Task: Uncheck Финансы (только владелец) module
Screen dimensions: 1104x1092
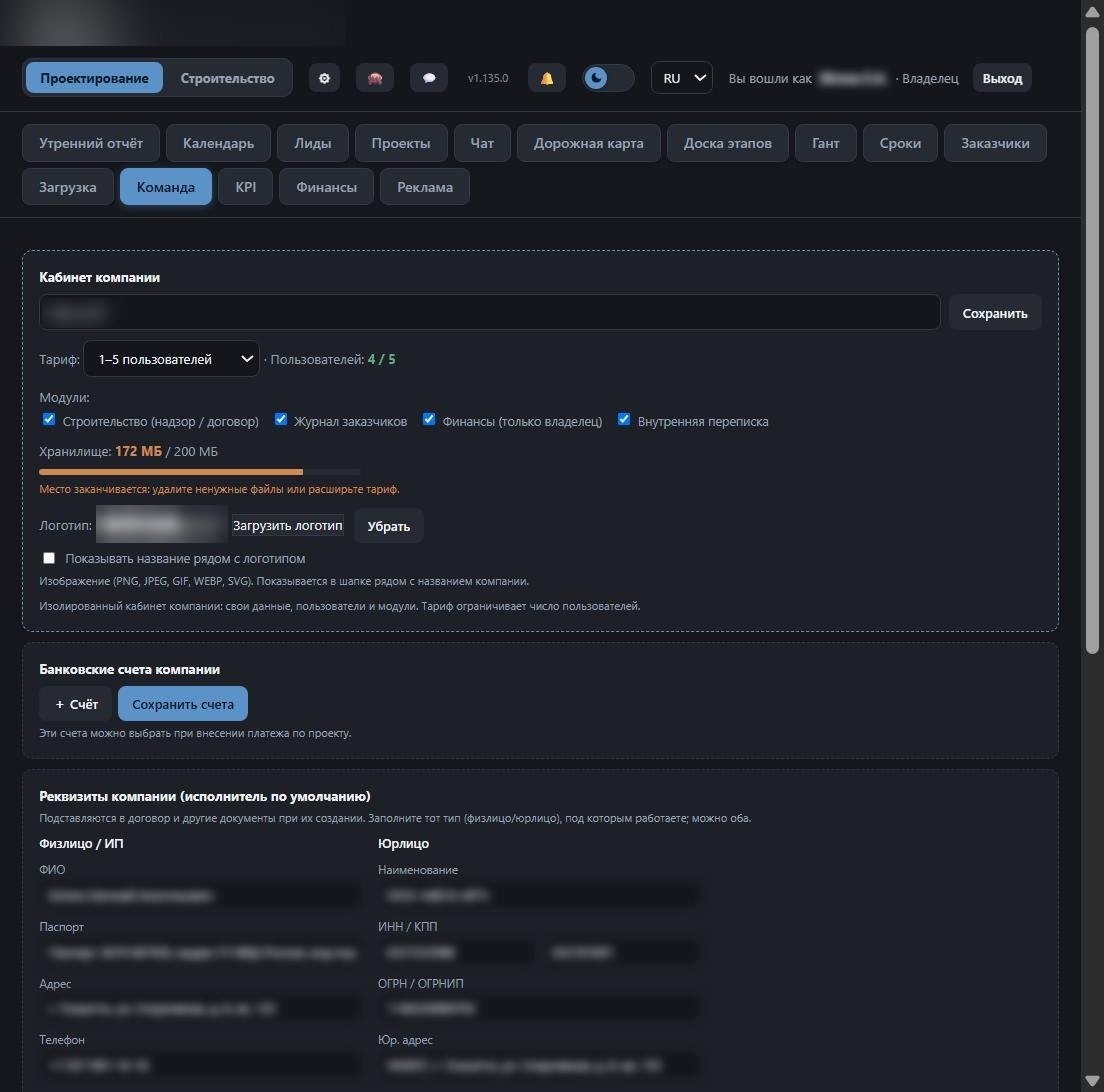Action: click(429, 420)
